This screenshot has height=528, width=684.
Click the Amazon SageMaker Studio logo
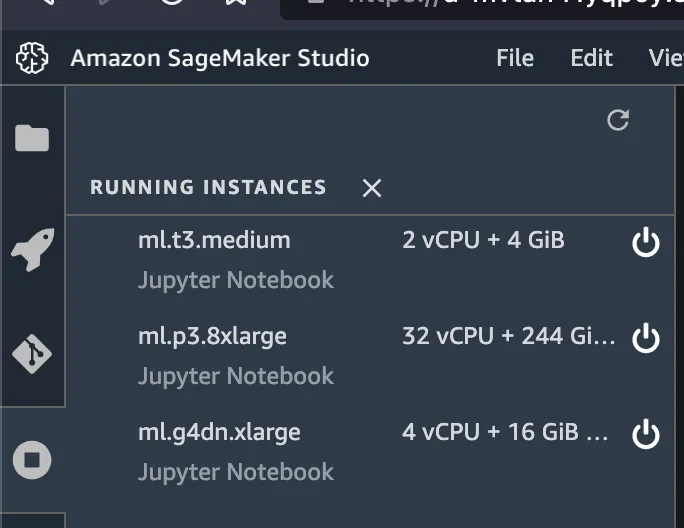[x=32, y=58]
